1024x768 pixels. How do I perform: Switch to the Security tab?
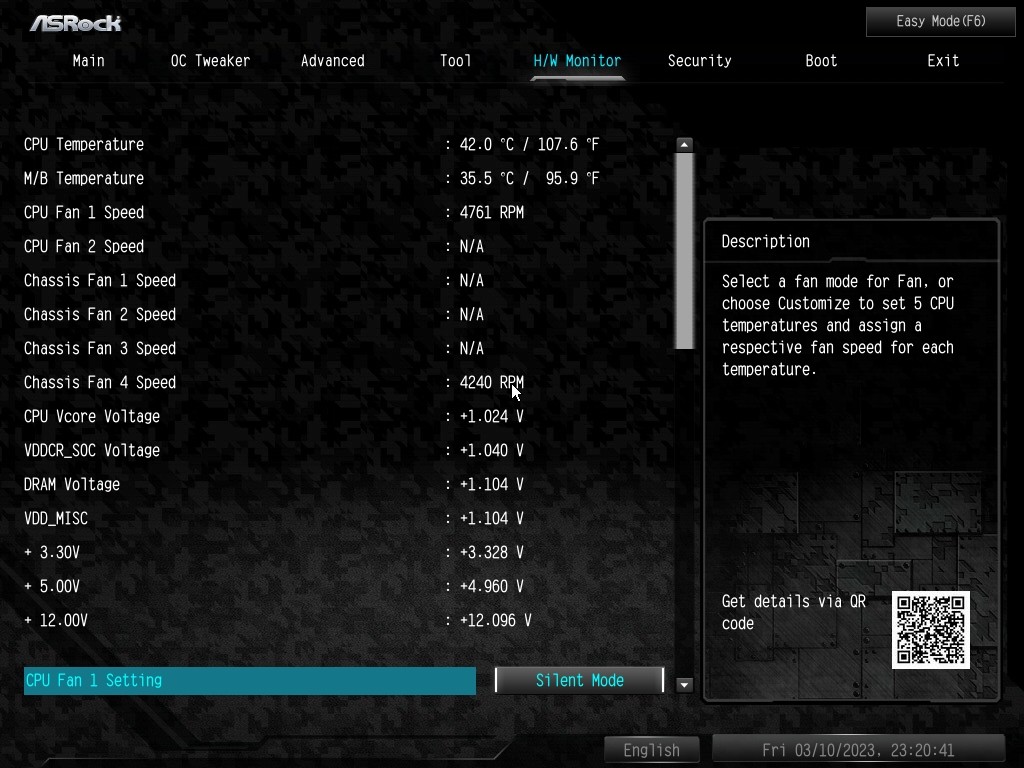tap(699, 61)
